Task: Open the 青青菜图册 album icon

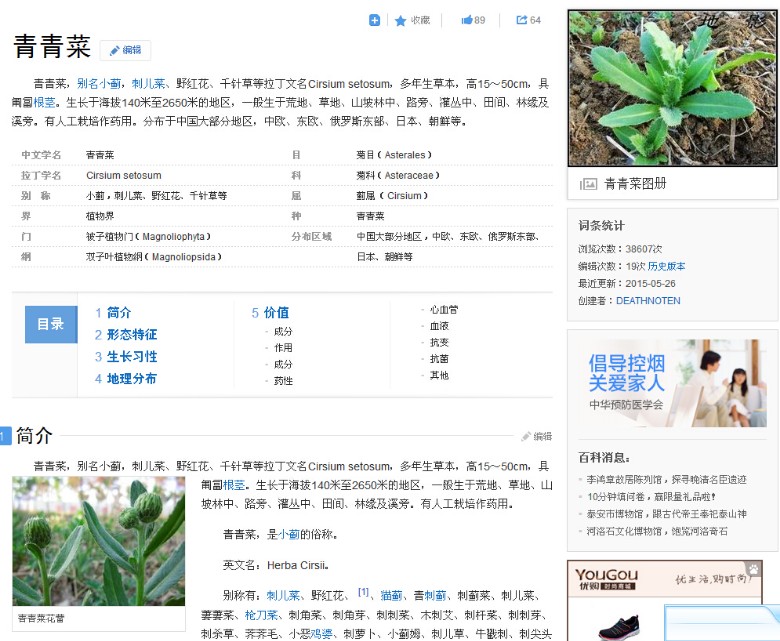Action: tap(588, 184)
